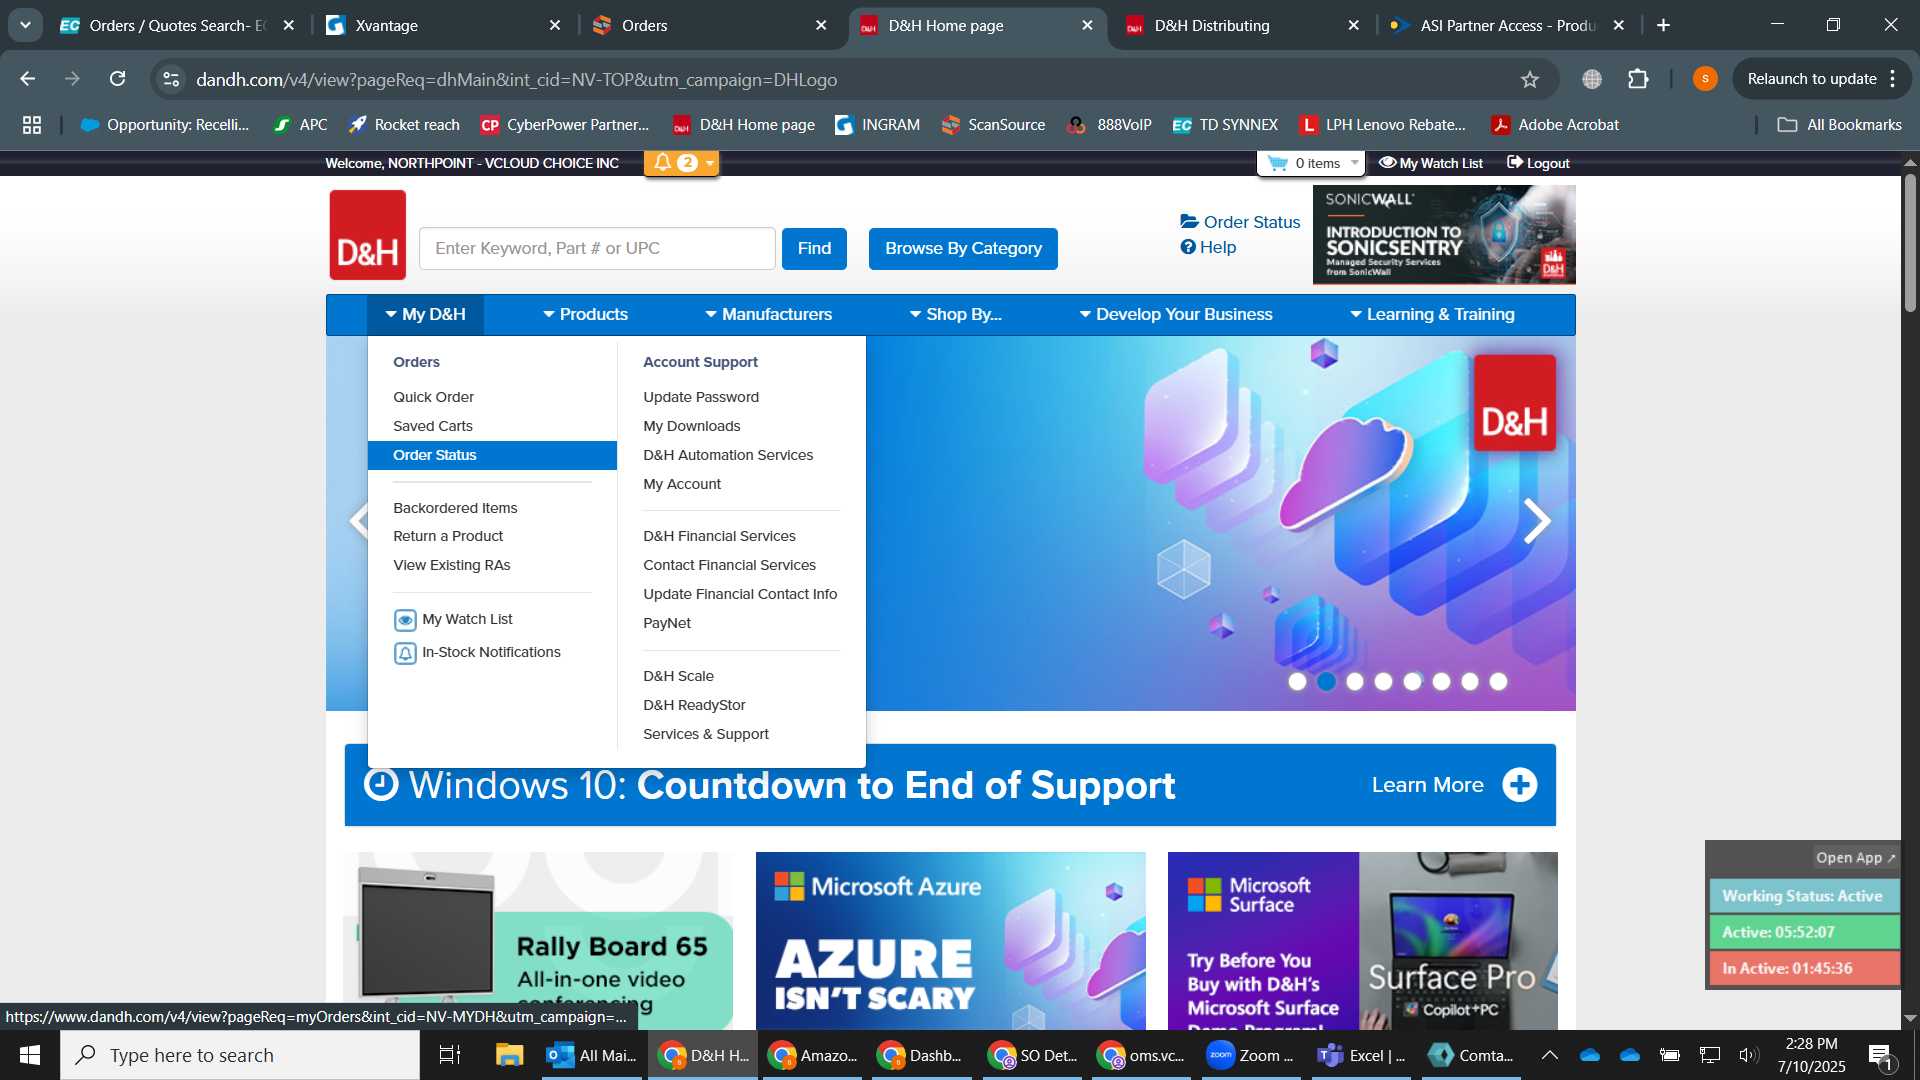Click the D&H red logo

[x=368, y=235]
